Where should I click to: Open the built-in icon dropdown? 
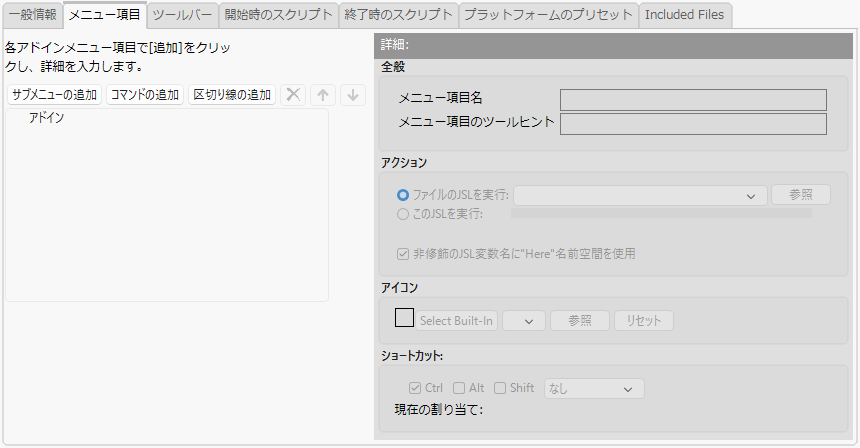click(524, 321)
